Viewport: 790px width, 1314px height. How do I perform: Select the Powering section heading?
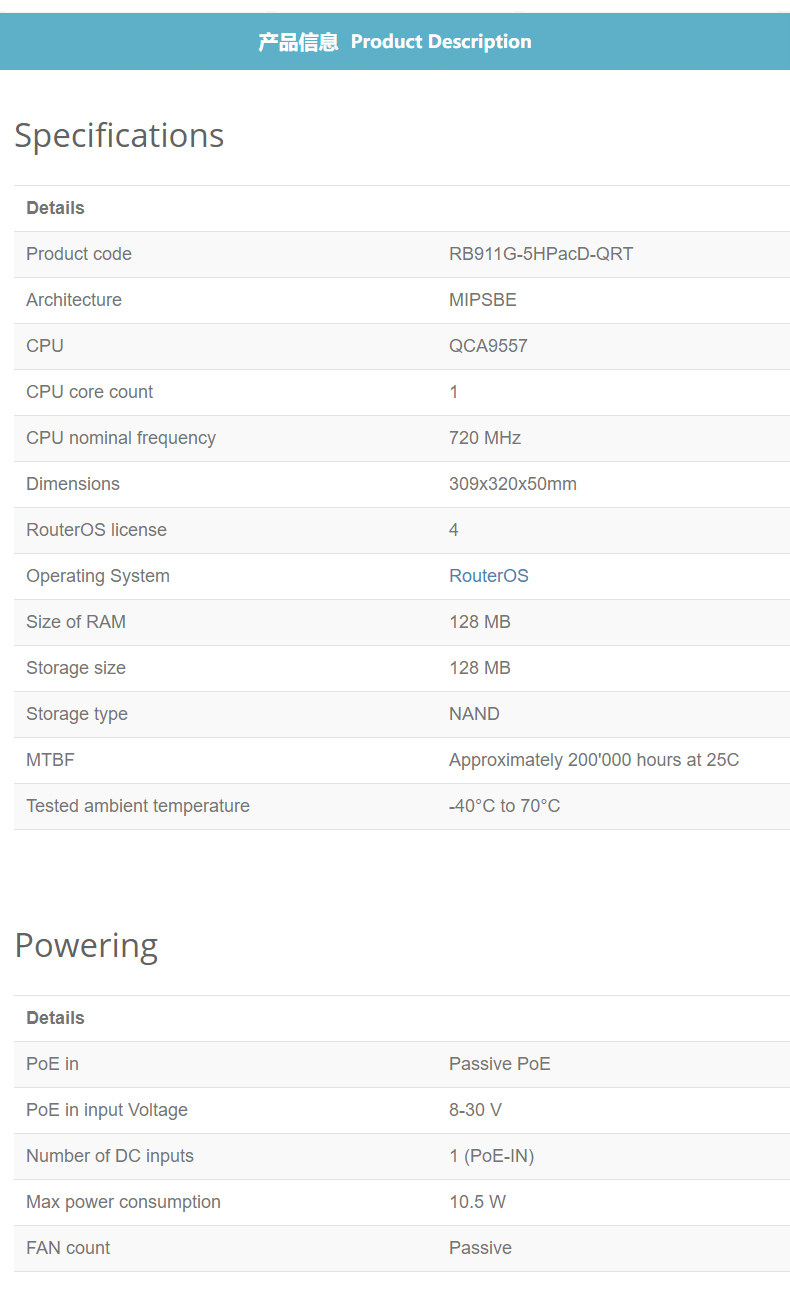86,945
